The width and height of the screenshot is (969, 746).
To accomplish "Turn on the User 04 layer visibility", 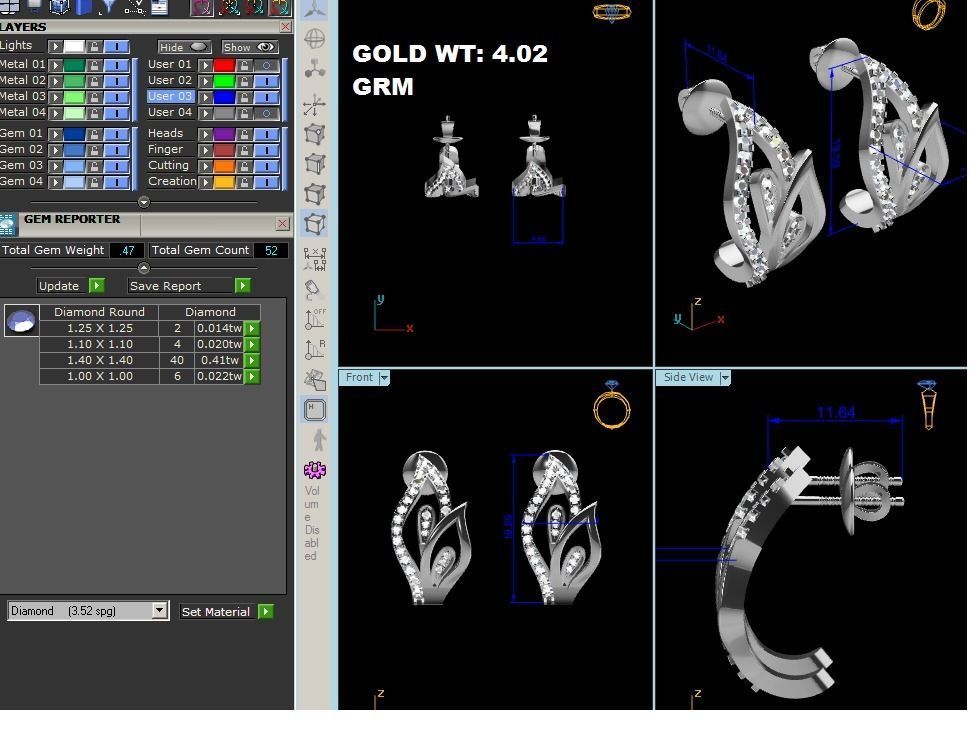I will (266, 113).
